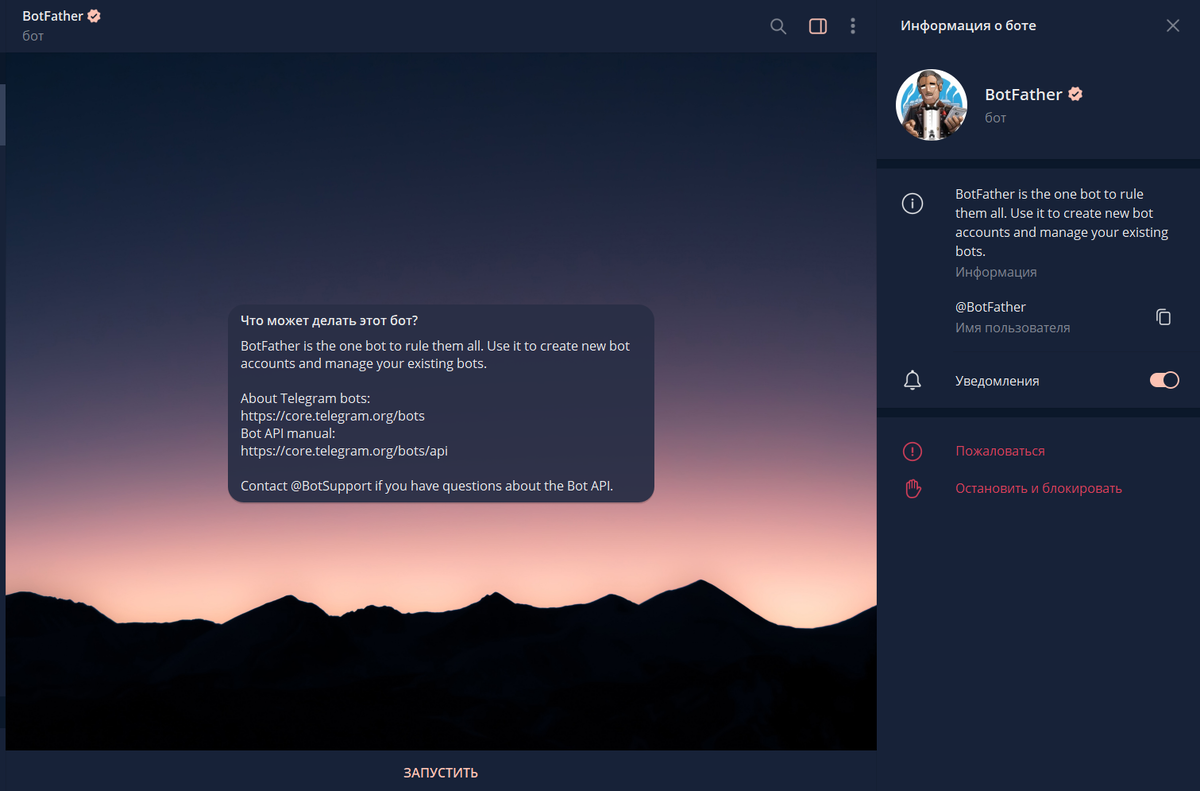This screenshot has width=1200, height=791.
Task: Click the ЗАПУСТИТЬ start button
Action: point(441,772)
